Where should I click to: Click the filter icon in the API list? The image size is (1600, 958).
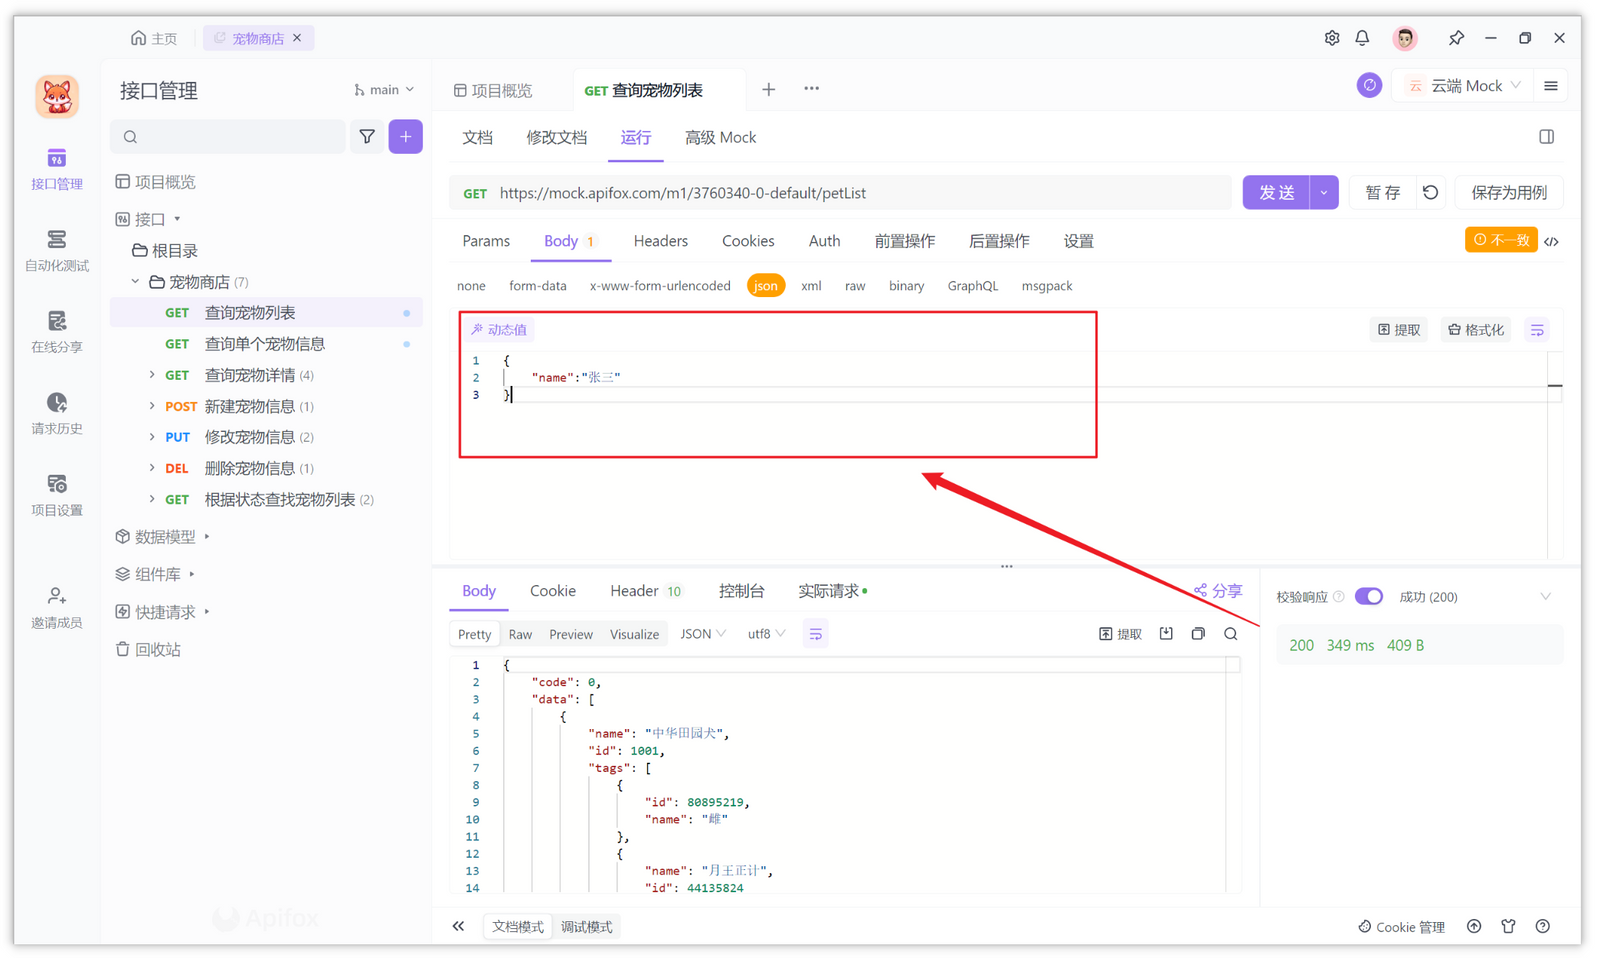367,136
